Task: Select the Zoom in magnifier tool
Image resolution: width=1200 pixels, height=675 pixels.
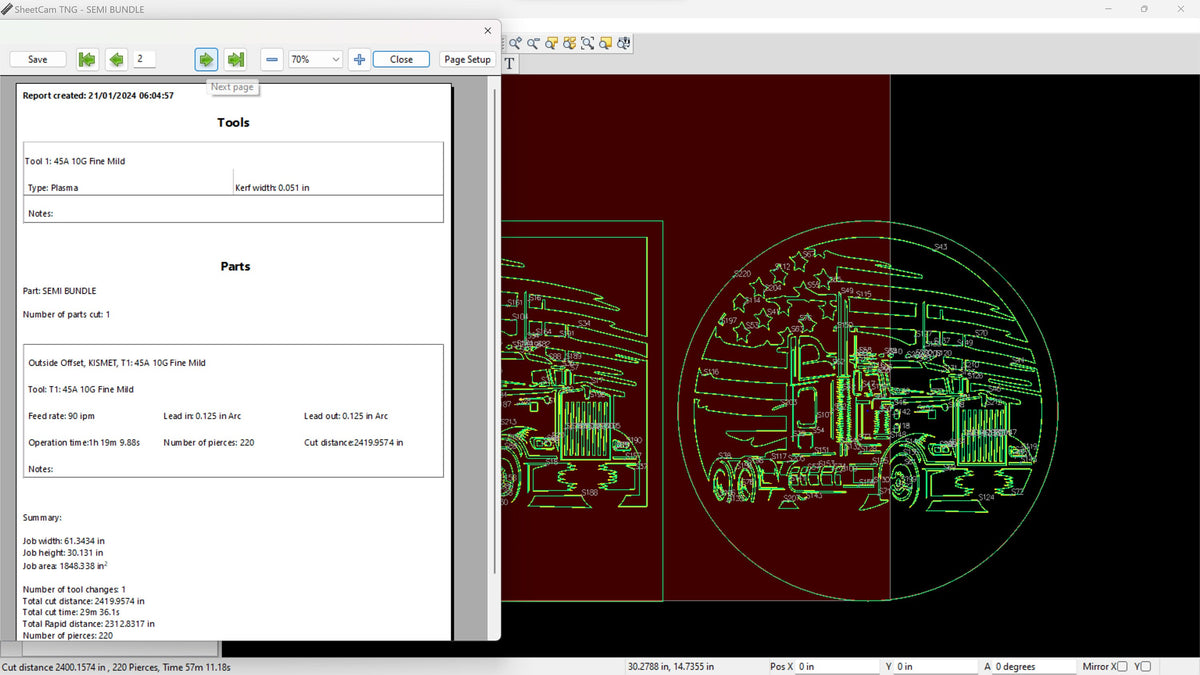Action: (x=515, y=43)
